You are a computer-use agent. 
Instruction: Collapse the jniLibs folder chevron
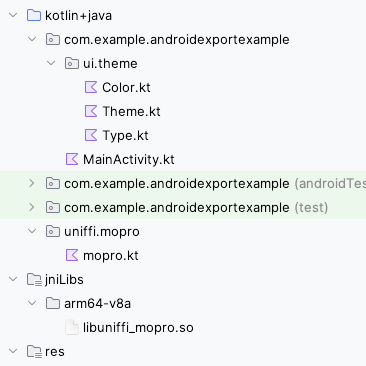13,279
